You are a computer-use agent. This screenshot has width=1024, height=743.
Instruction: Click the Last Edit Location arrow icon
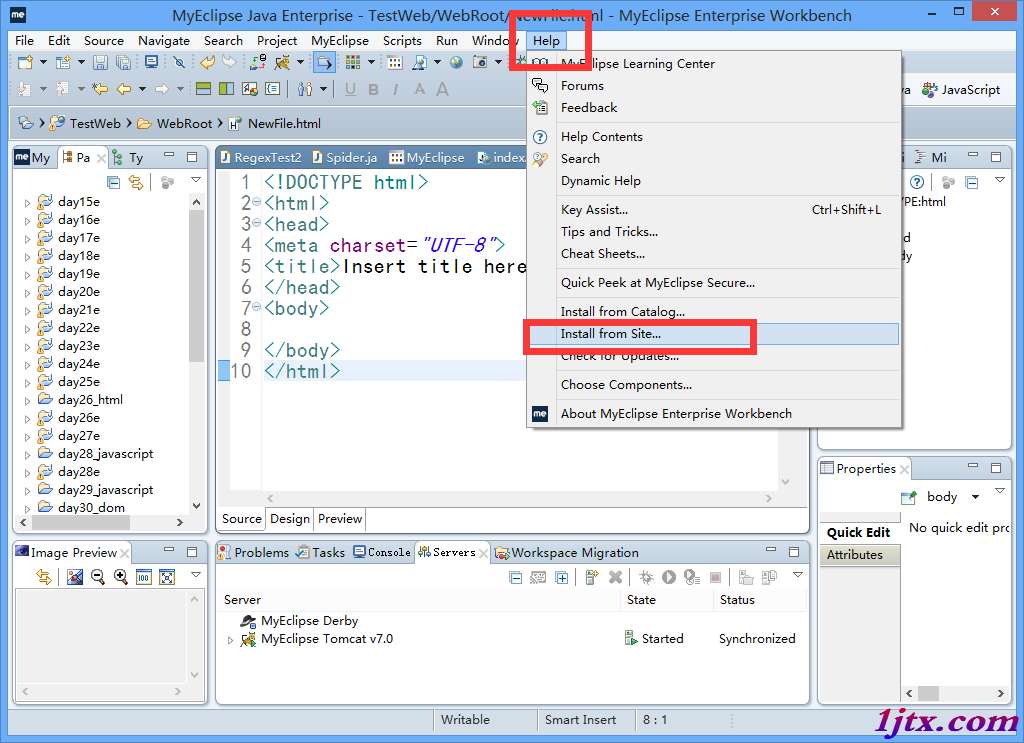(100, 89)
